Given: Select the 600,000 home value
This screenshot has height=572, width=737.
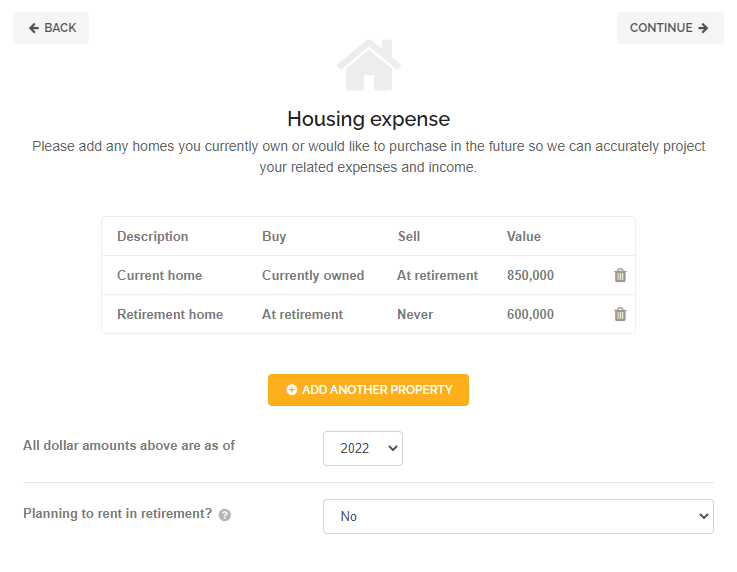Looking at the screenshot, I should (530, 314).
